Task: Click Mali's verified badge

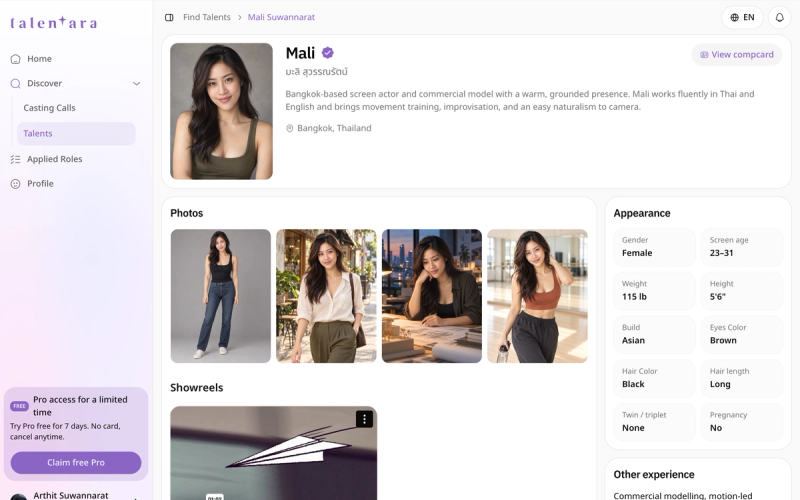Action: click(328, 53)
